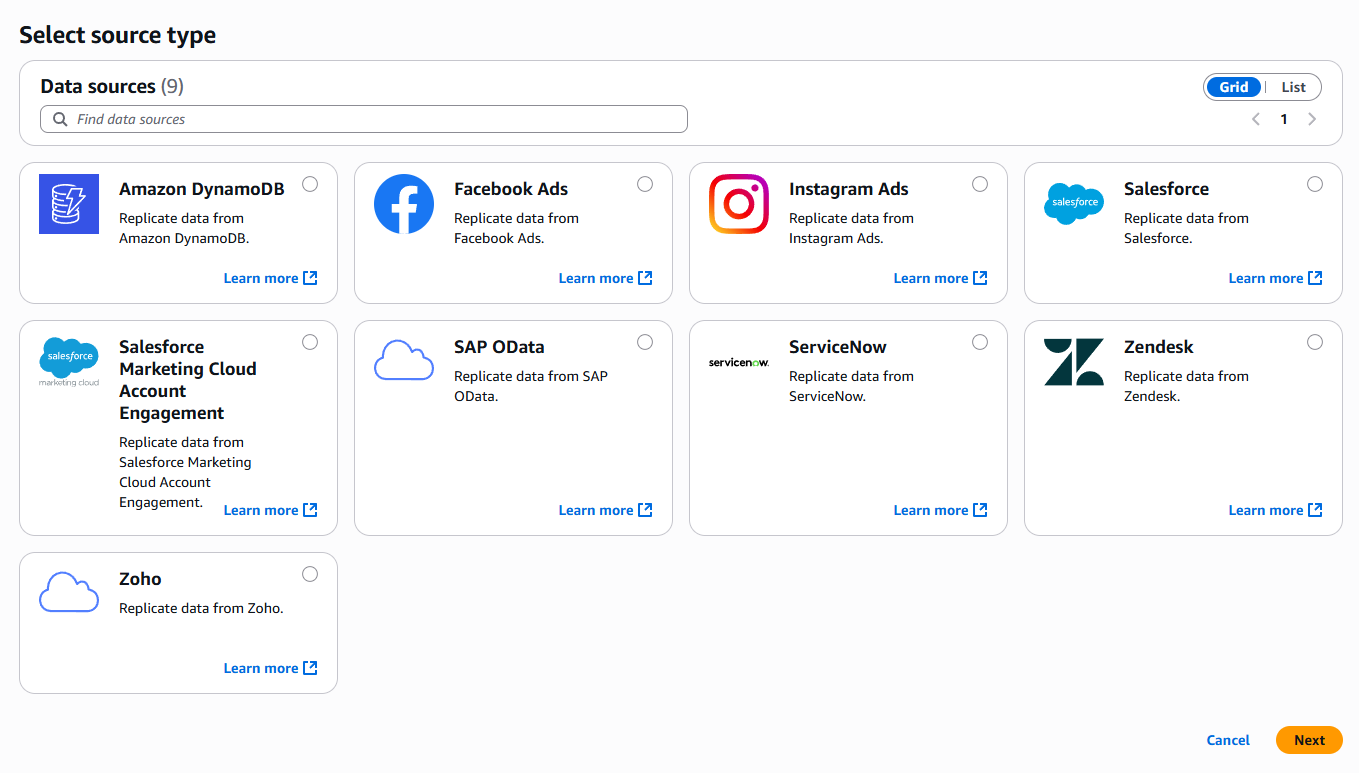This screenshot has width=1359, height=773.
Task: Click the Salesforce cloud logo
Action: tap(1074, 203)
